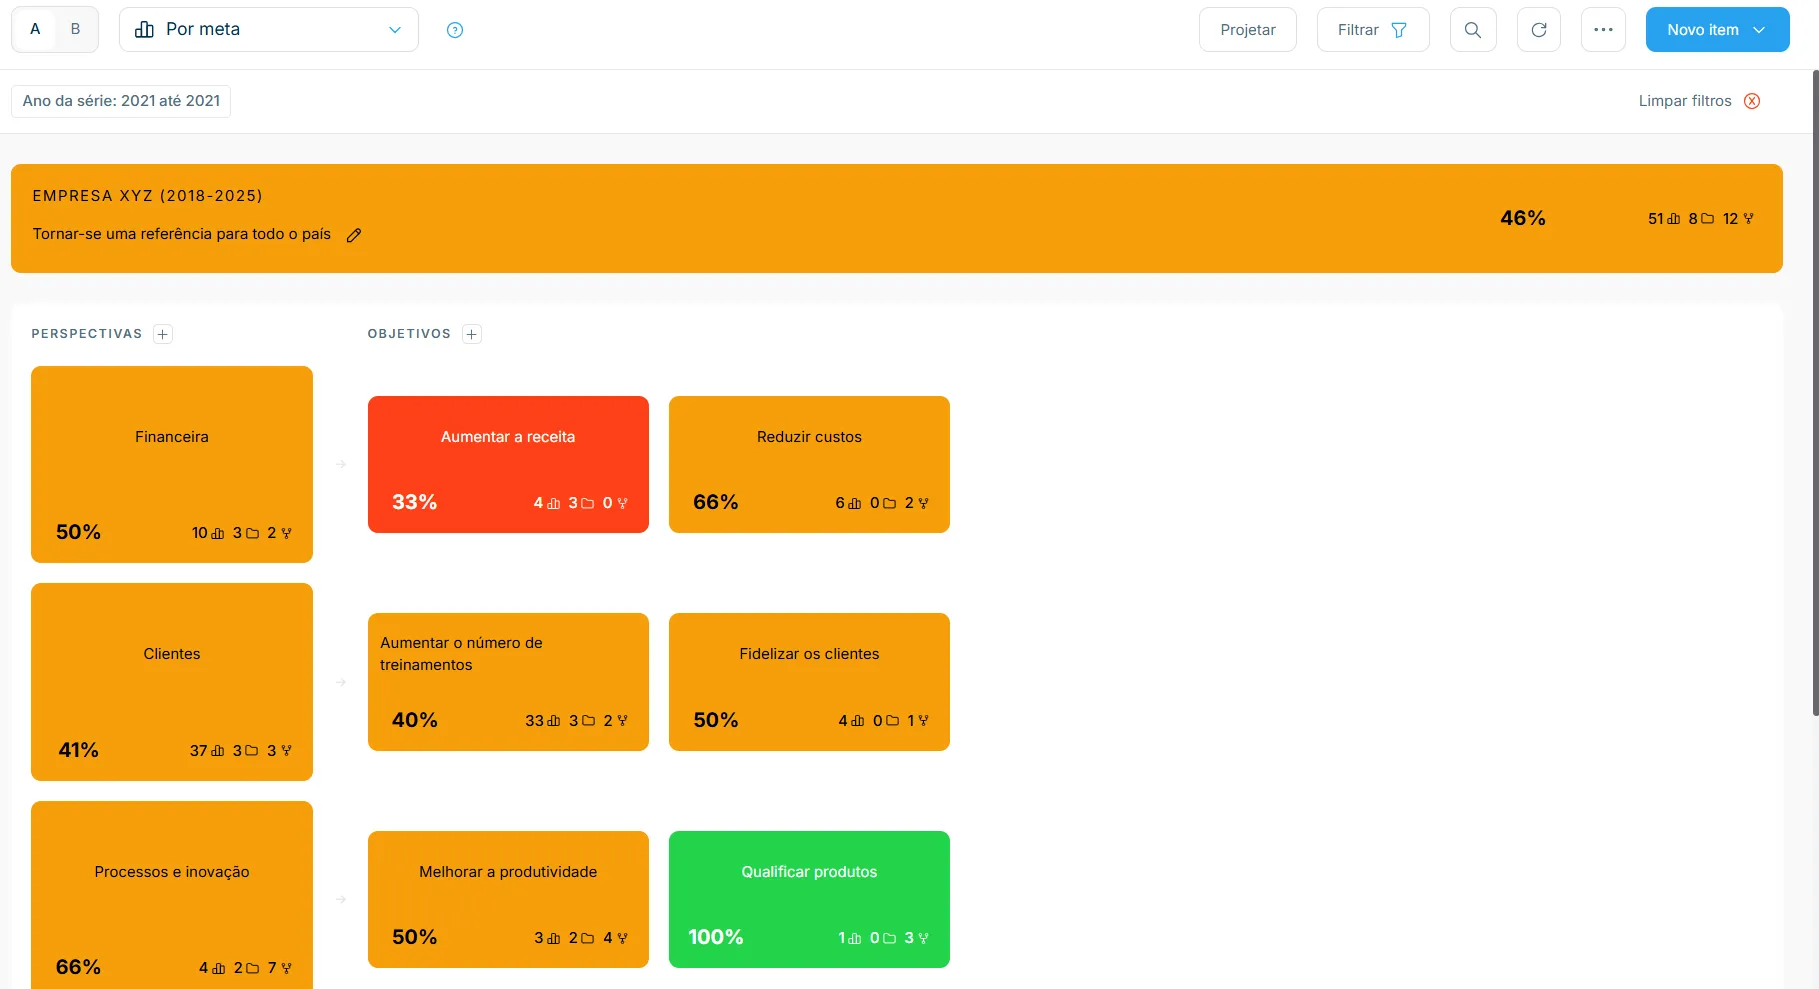Add a new objective with plus icon

472,334
